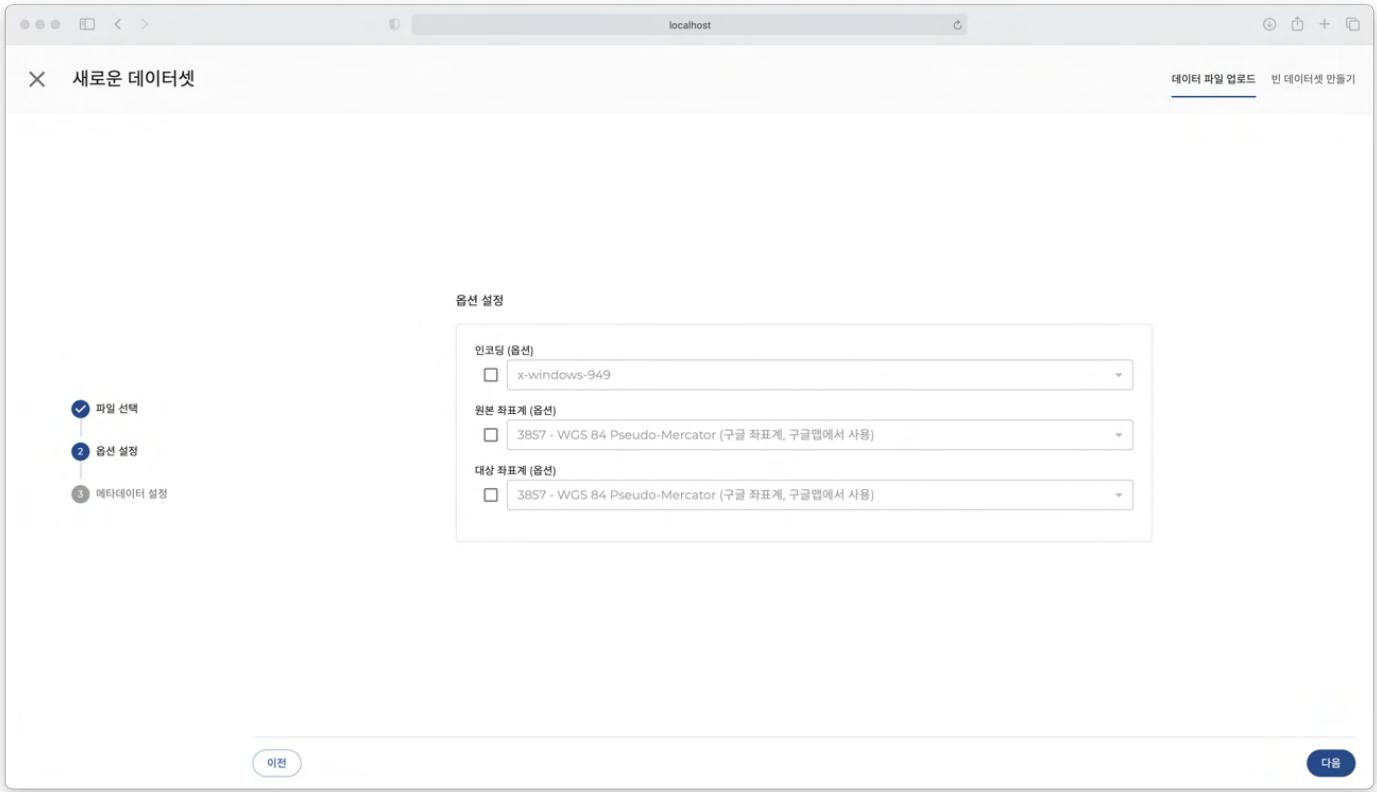The image size is (1377, 792).
Task: Show the tab overview icon
Action: point(1352,24)
